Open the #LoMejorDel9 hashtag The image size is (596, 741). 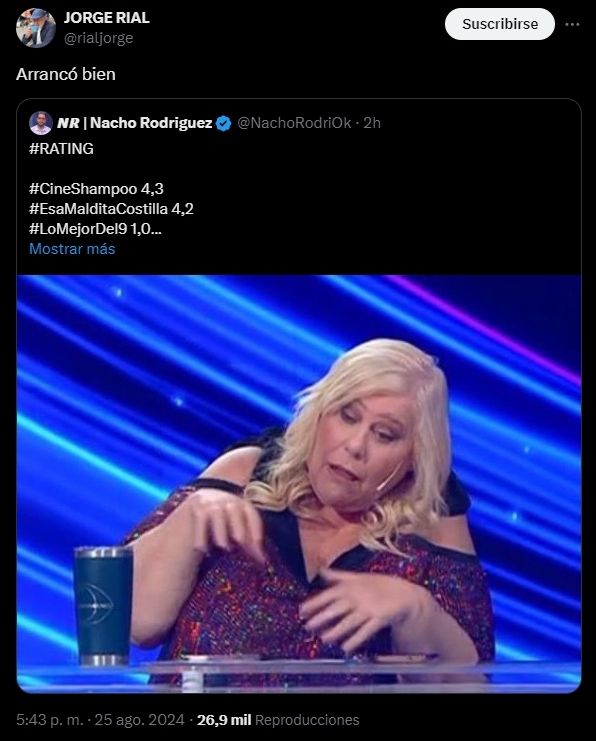(x=78, y=229)
